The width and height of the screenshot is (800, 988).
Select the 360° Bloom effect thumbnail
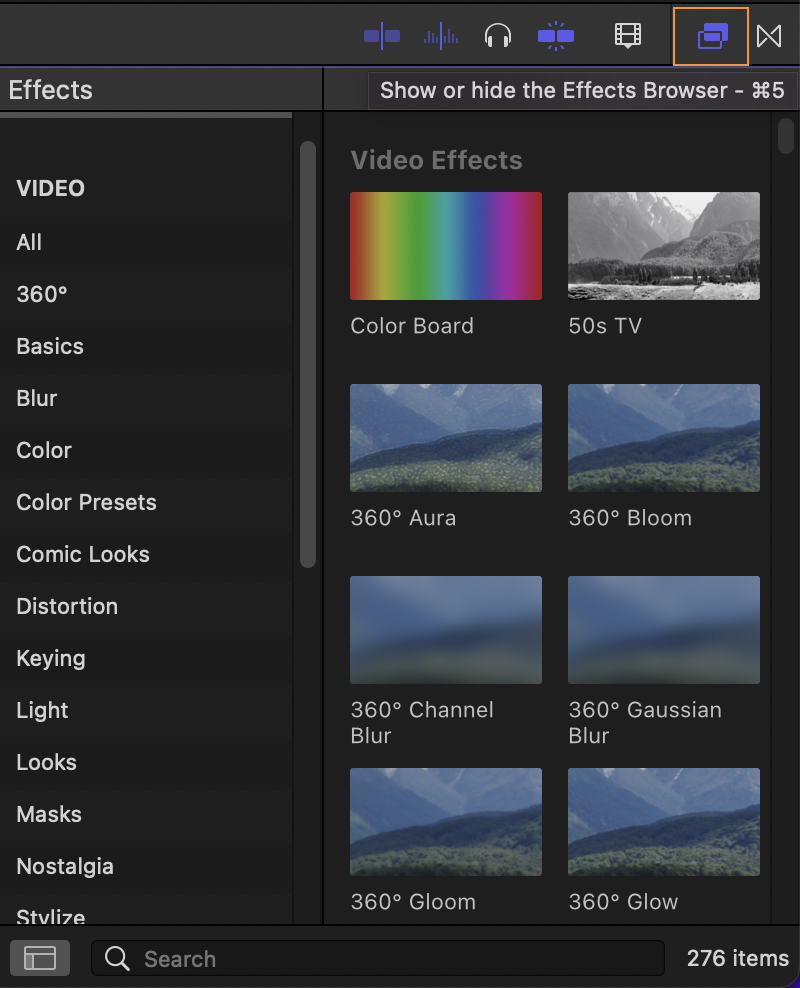click(664, 438)
